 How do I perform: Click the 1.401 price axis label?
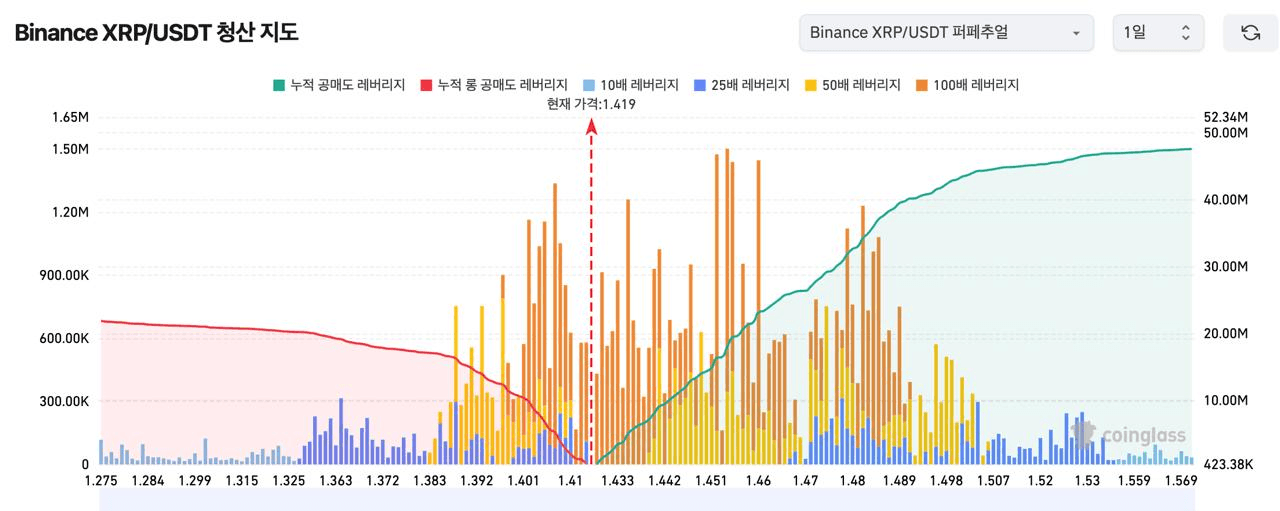523,481
